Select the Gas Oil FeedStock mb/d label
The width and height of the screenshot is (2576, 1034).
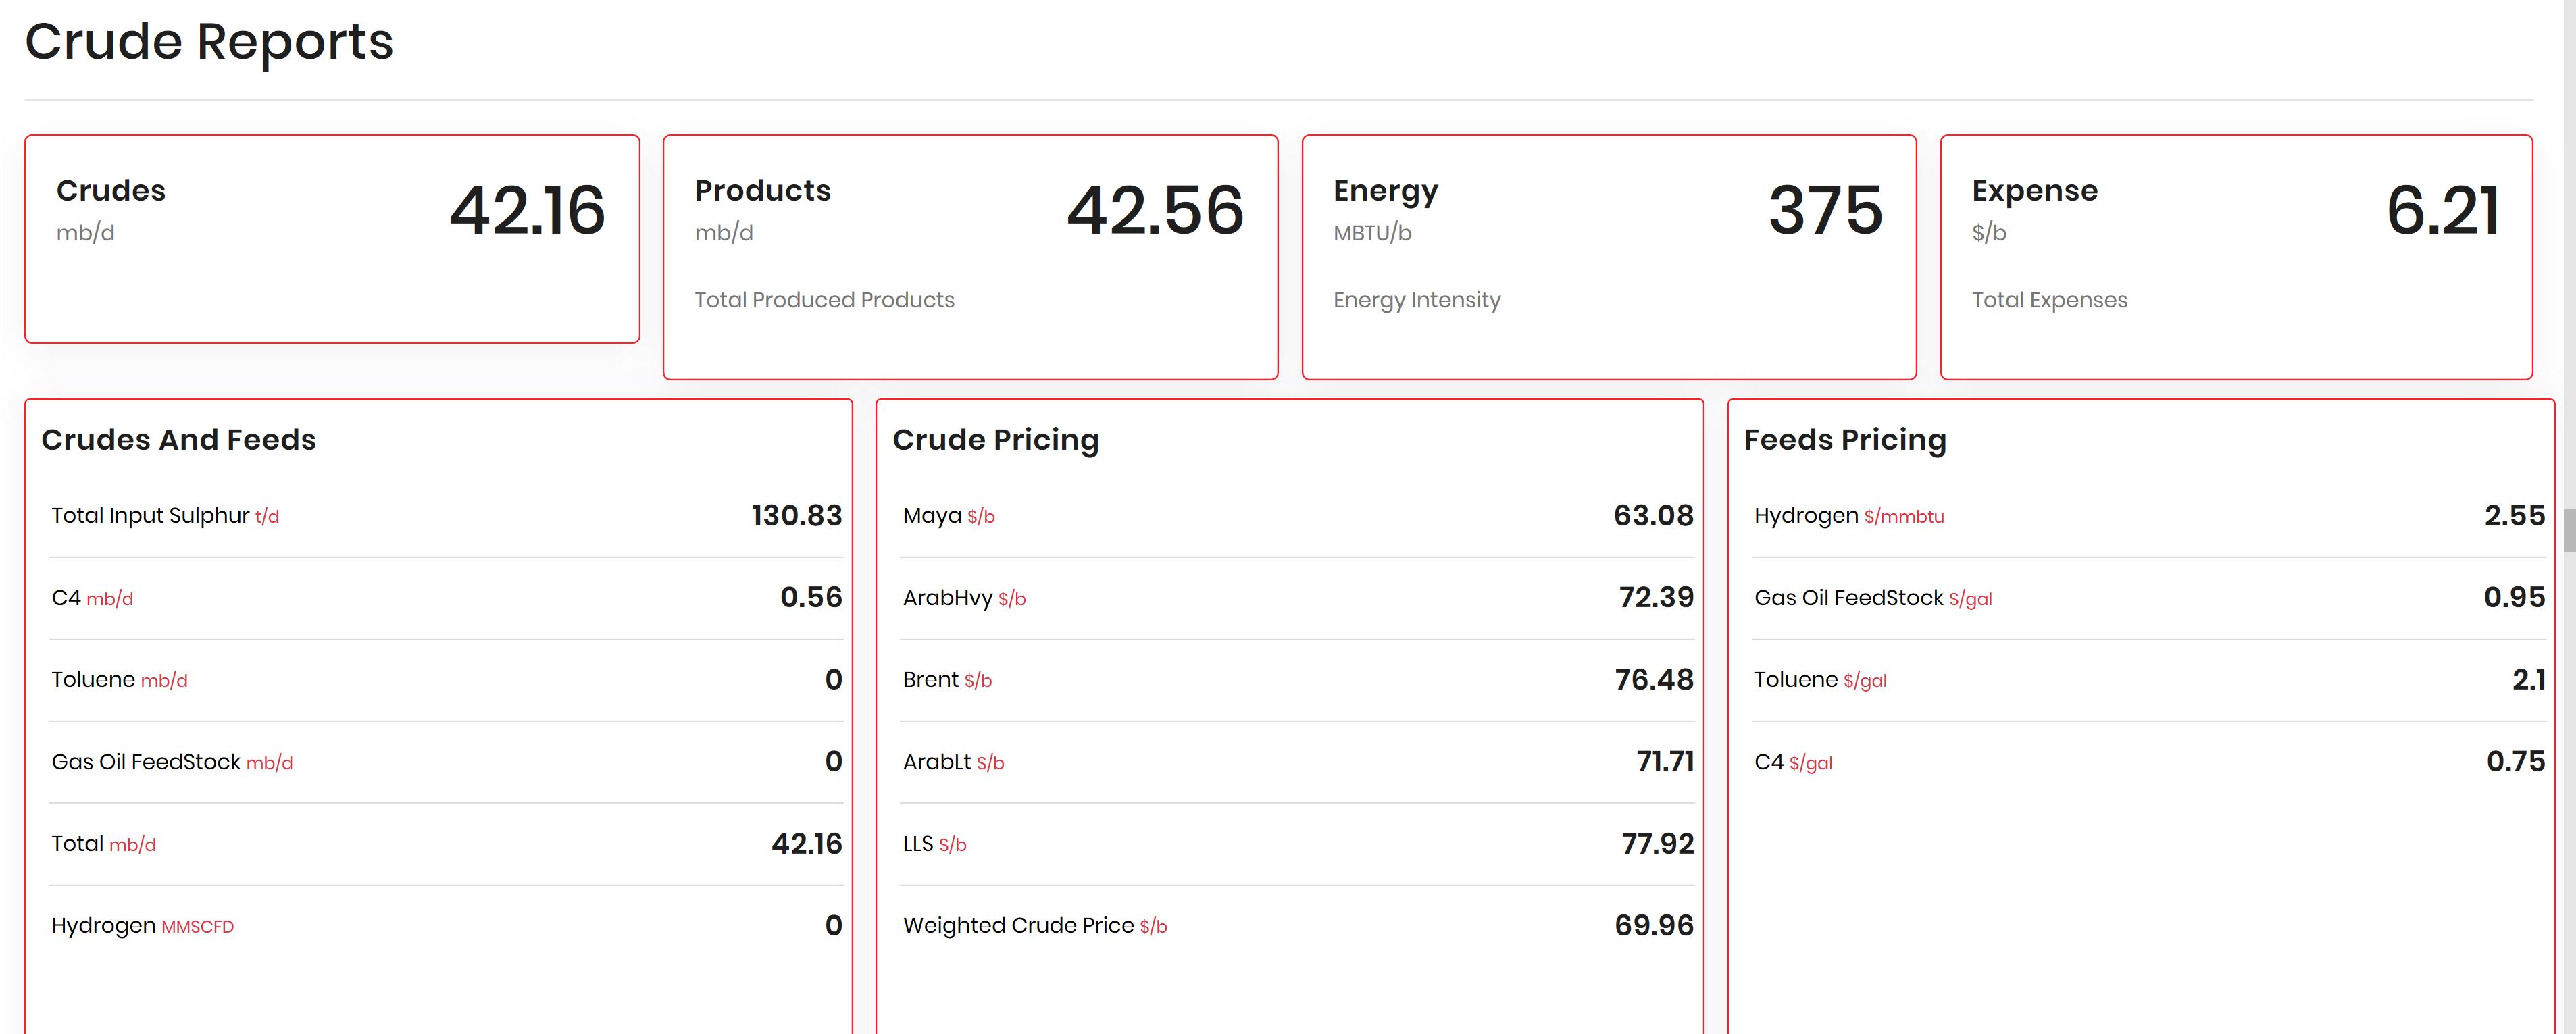172,762
